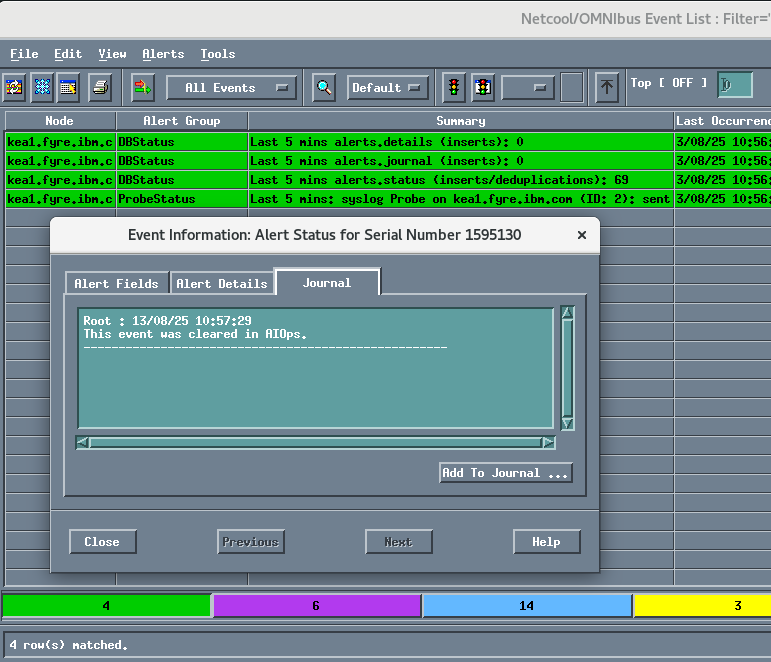Viewport: 771px width, 662px height.
Task: Click the blank square button beside empty dropdown
Action: 571,88
